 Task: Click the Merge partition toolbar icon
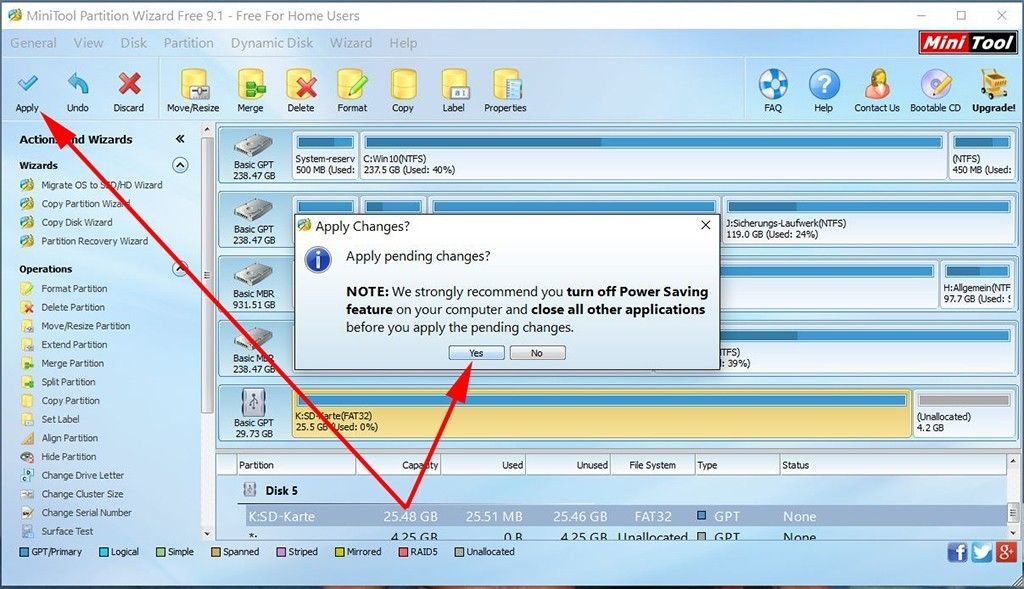pyautogui.click(x=250, y=85)
